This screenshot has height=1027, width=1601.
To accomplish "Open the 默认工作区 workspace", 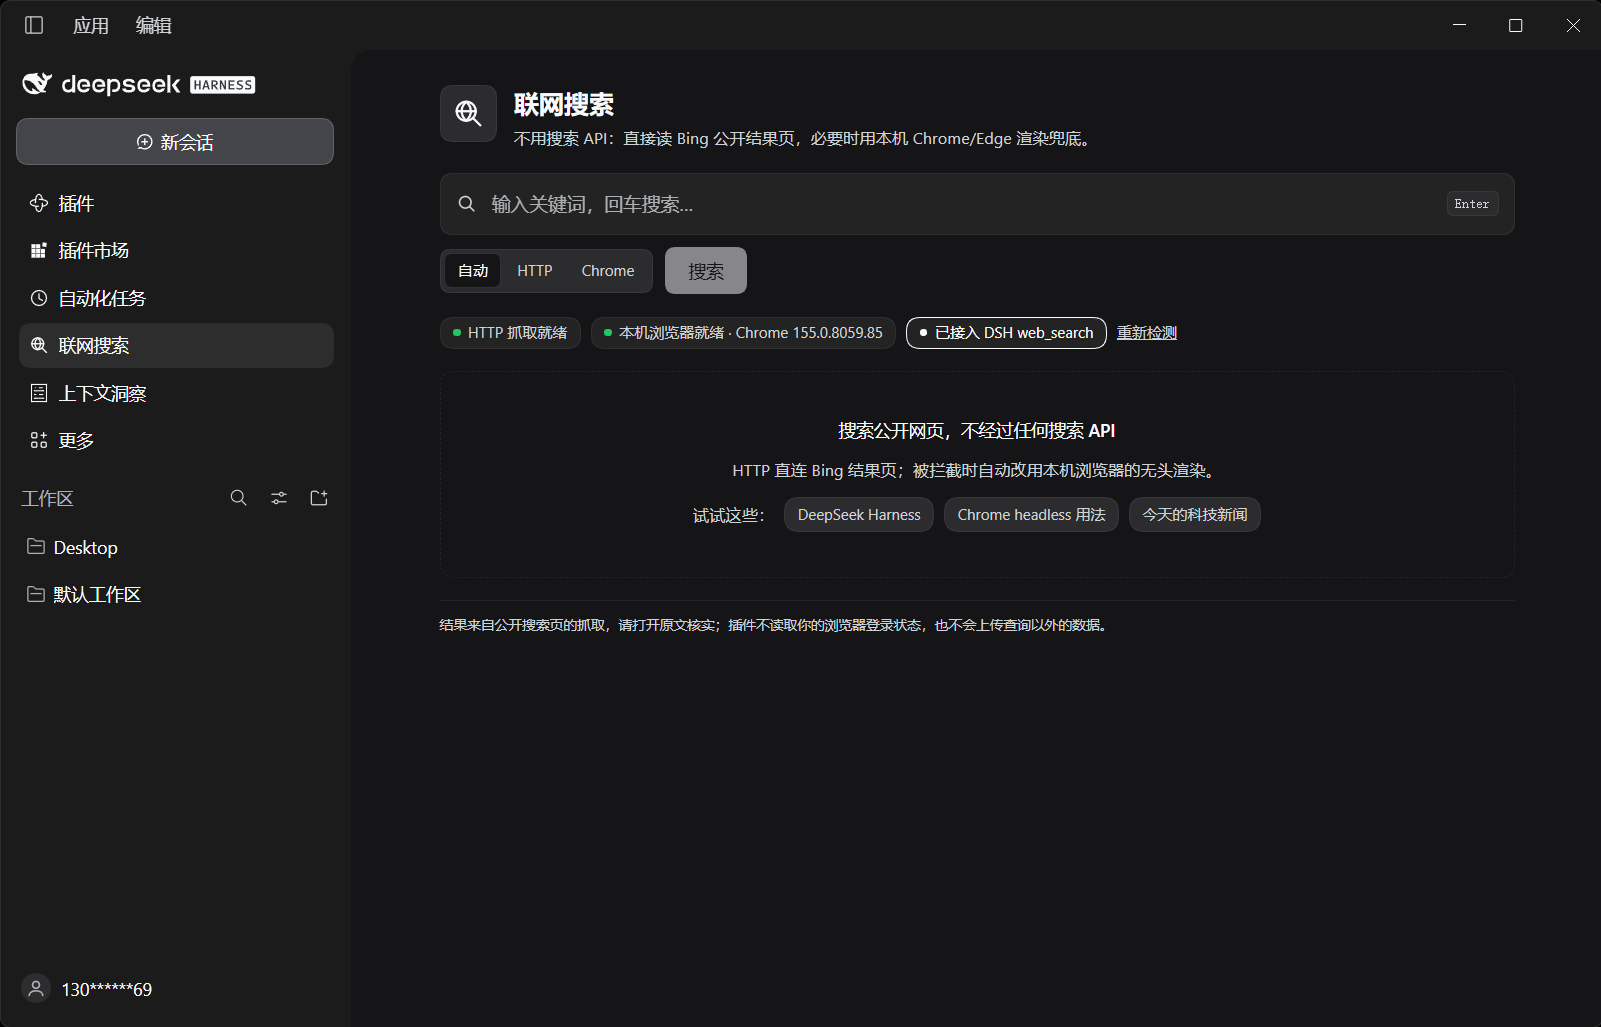I will (176, 594).
